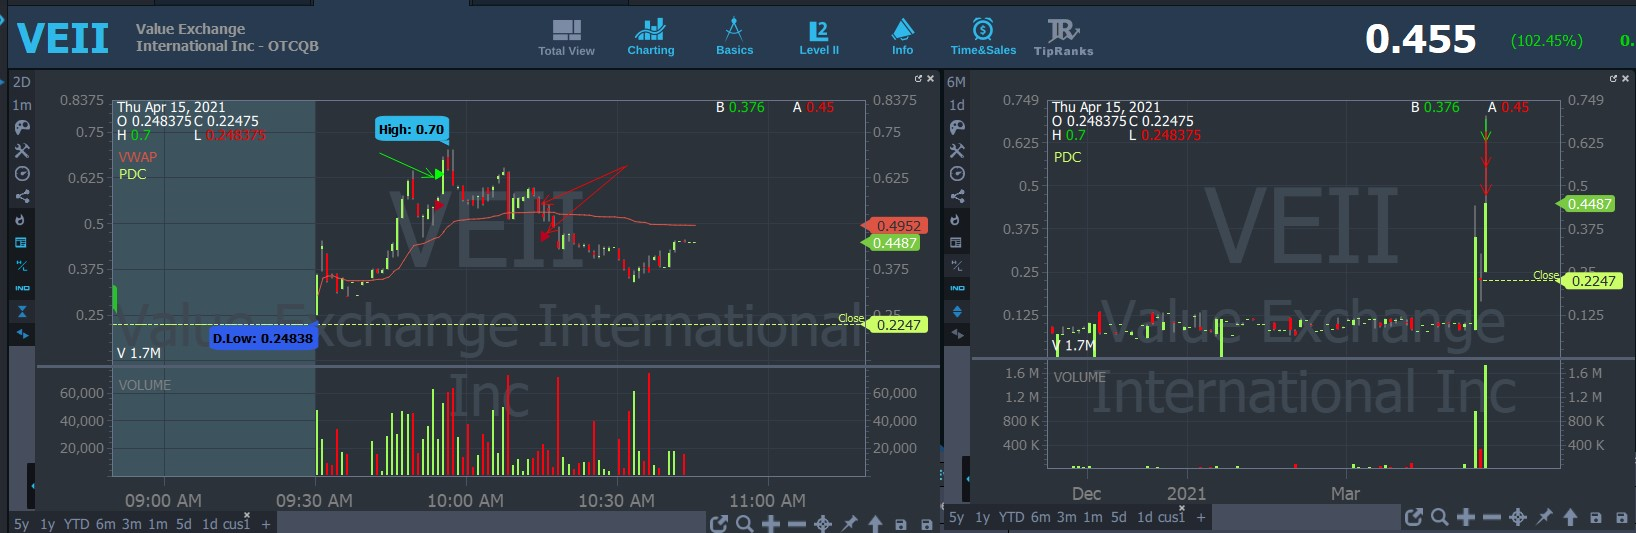Add a custom range in the right chart
The height and width of the screenshot is (533, 1636).
click(x=1201, y=517)
